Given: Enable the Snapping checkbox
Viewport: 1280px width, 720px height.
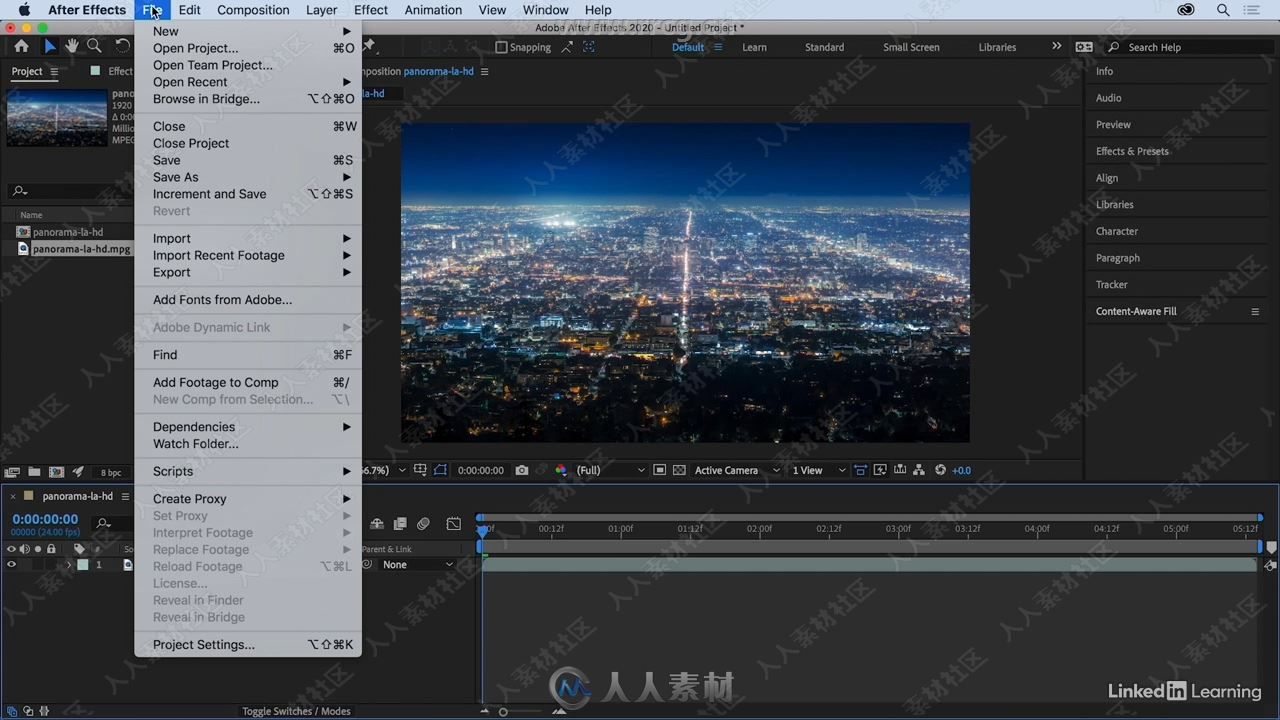Looking at the screenshot, I should click(502, 47).
